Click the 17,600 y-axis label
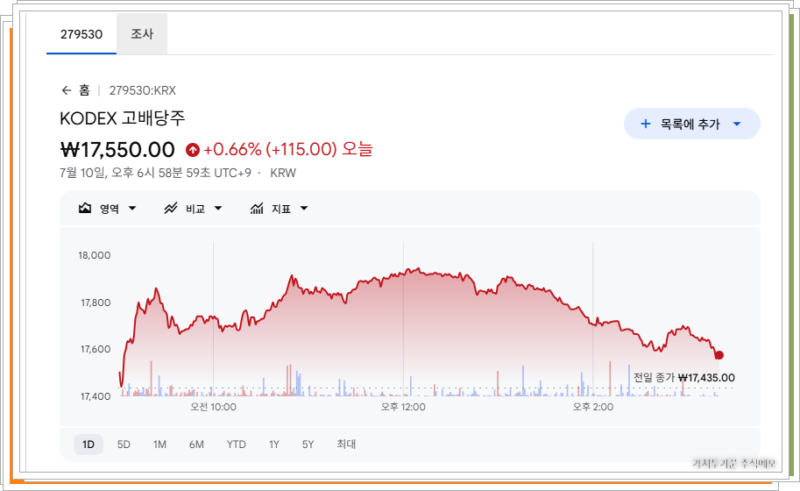The image size is (800, 491). 95,349
